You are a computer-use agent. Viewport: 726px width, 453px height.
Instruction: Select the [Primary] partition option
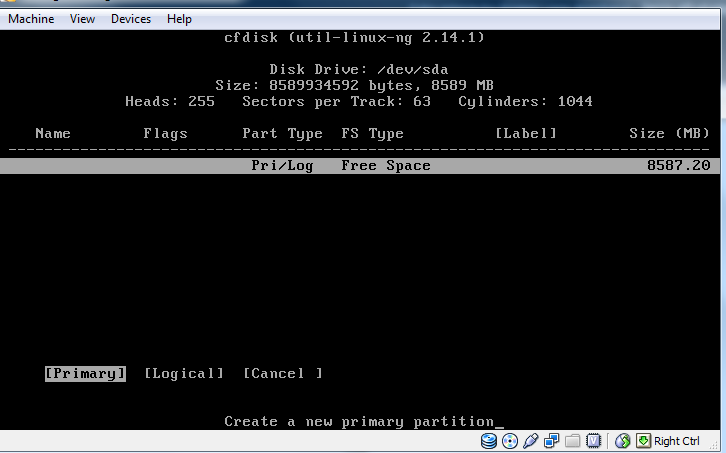(x=85, y=373)
